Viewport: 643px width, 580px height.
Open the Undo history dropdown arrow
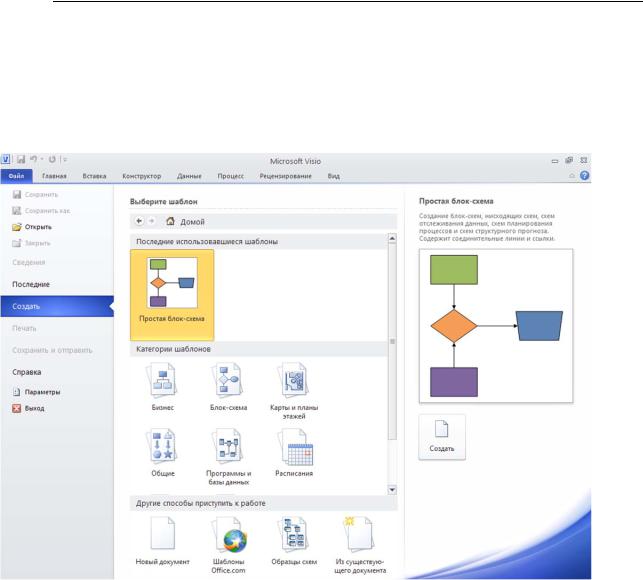42,159
